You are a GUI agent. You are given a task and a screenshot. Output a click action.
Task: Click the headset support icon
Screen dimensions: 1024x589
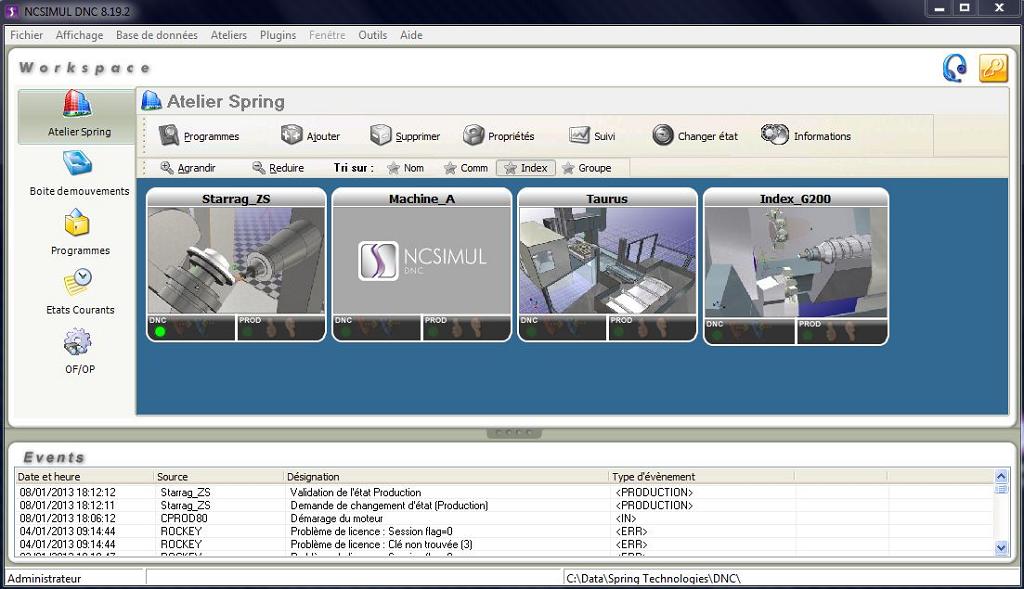(x=954, y=68)
